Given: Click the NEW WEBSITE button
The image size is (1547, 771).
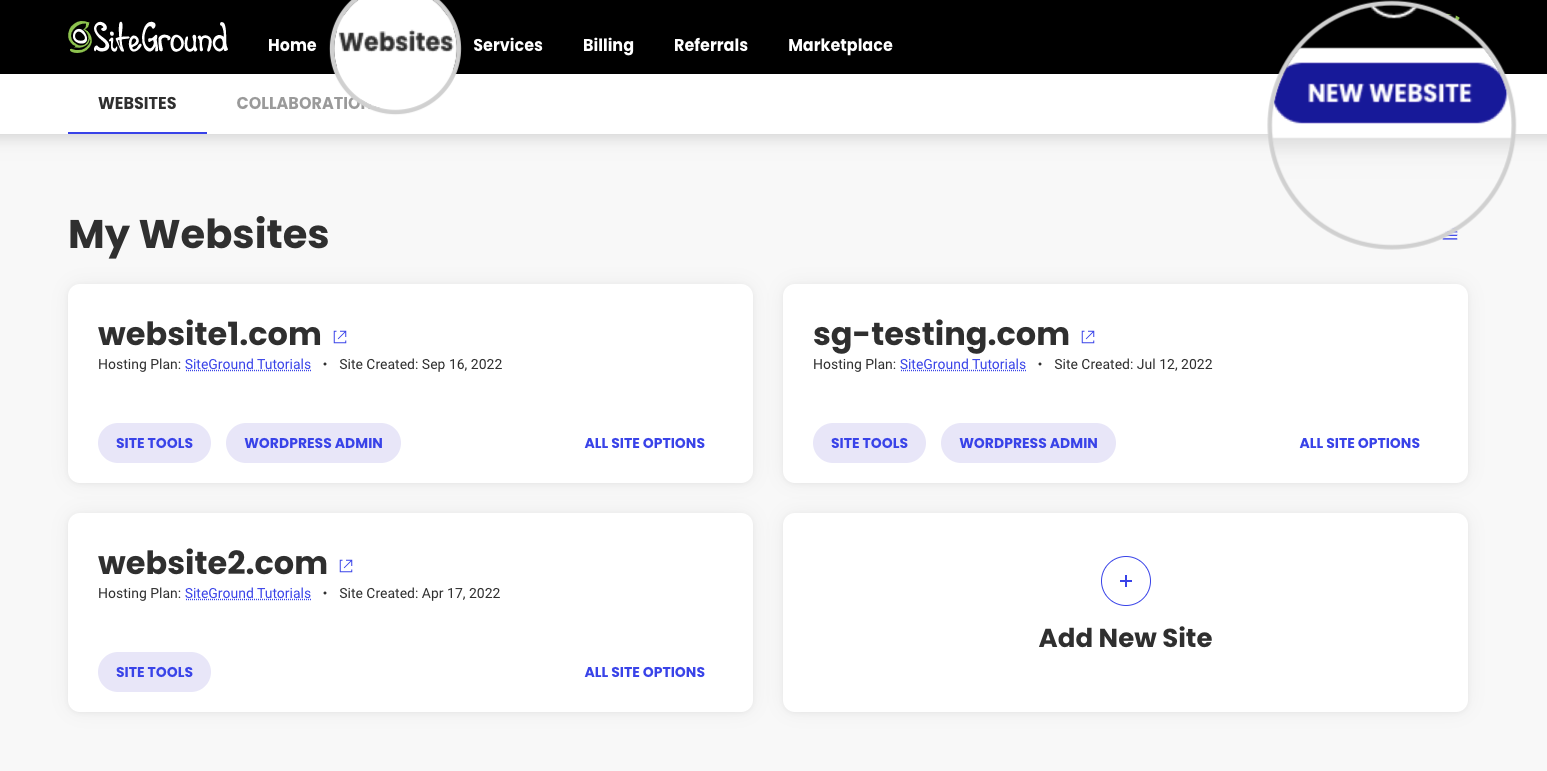Looking at the screenshot, I should point(1390,93).
